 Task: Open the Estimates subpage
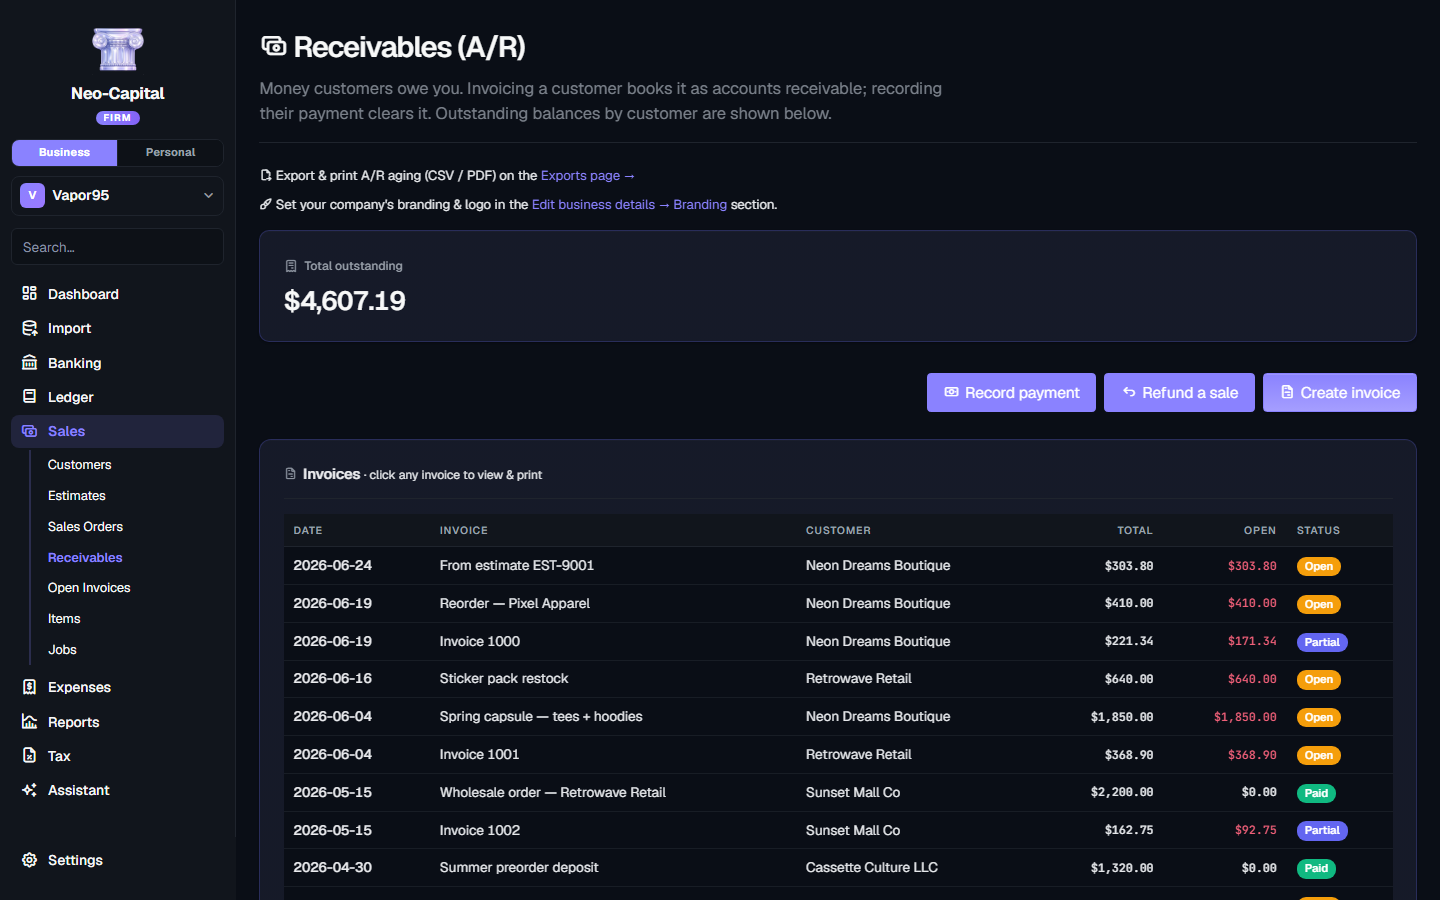click(76, 496)
